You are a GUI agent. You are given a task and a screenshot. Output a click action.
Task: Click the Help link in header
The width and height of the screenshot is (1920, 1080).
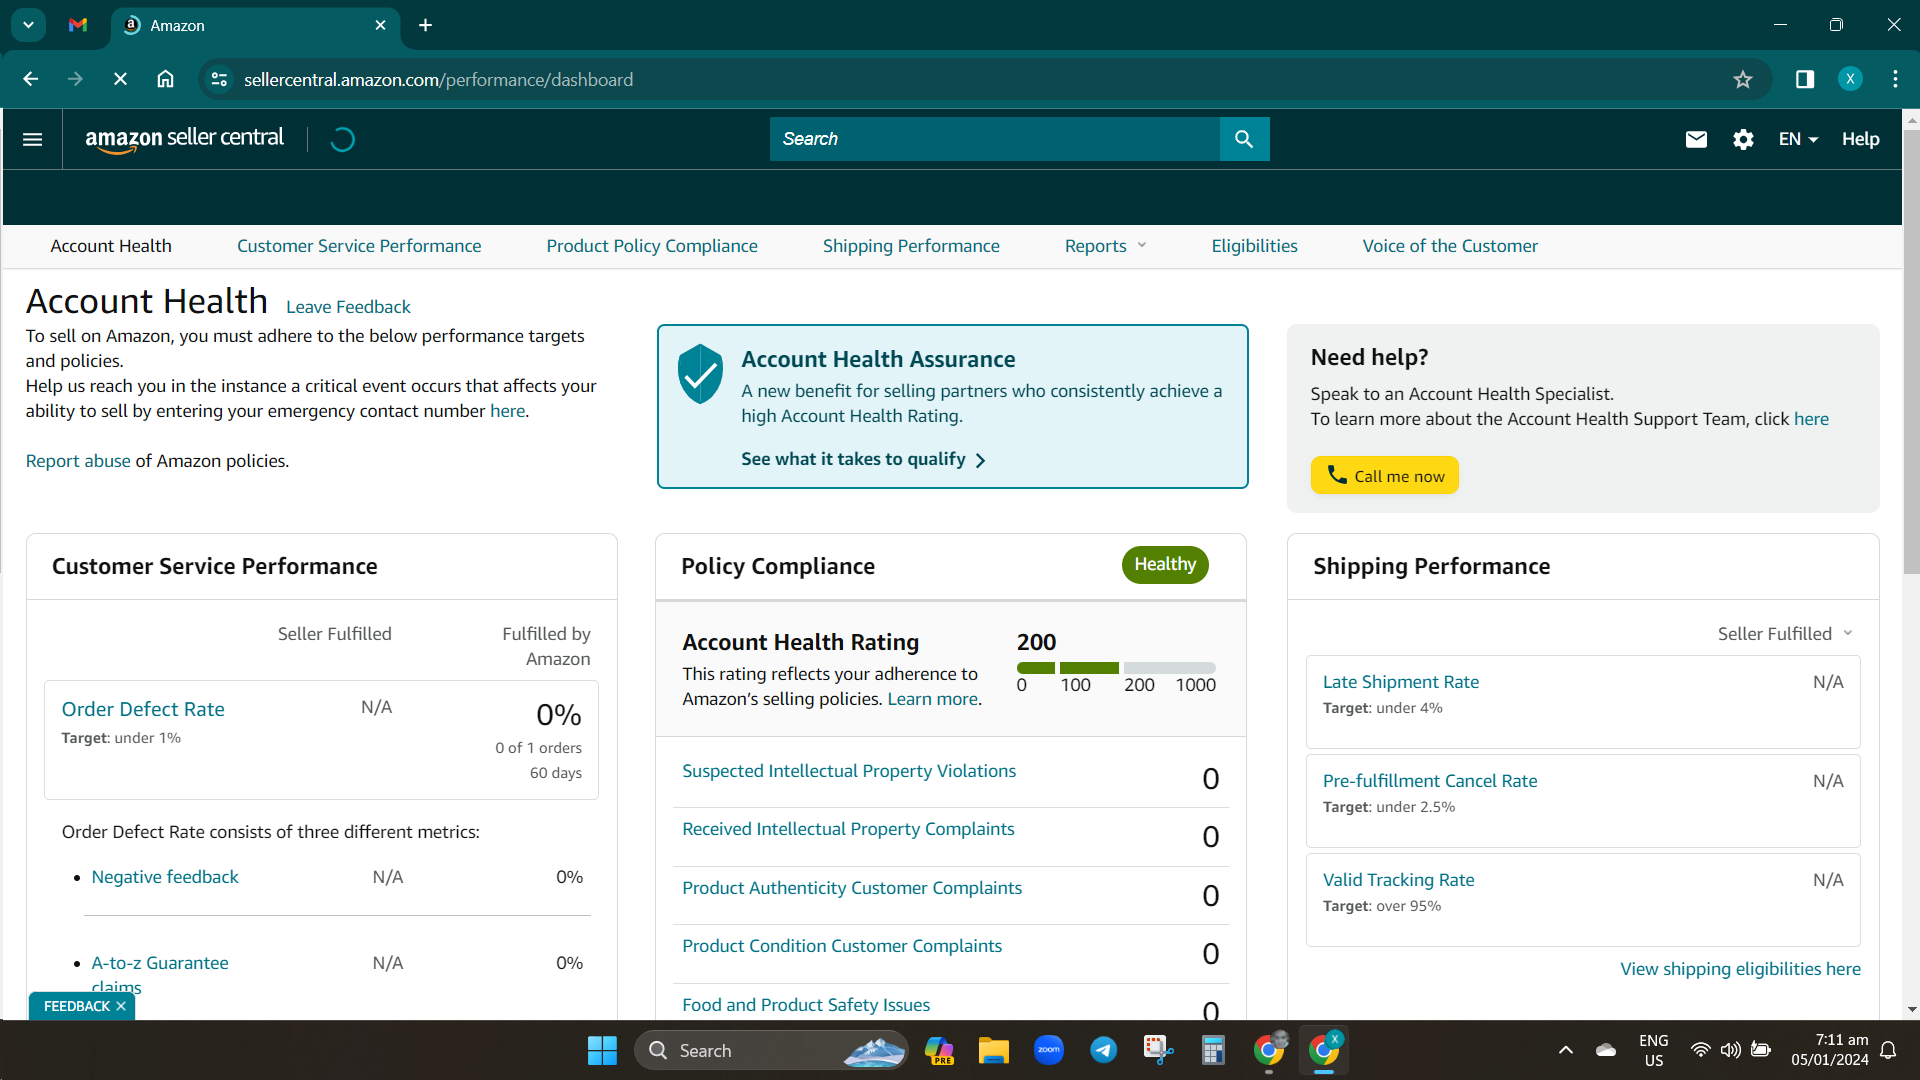(x=1860, y=139)
